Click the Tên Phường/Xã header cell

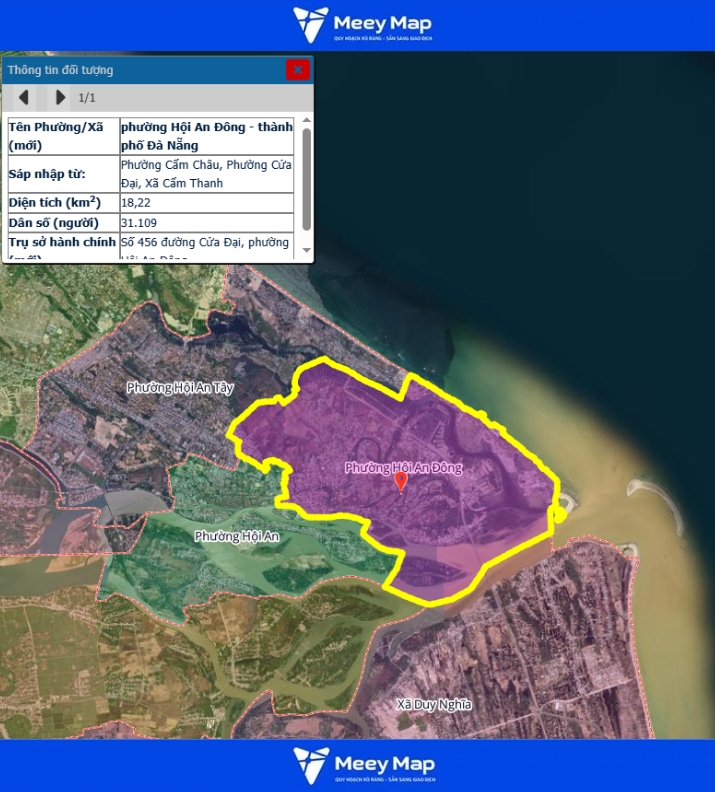click(x=62, y=135)
